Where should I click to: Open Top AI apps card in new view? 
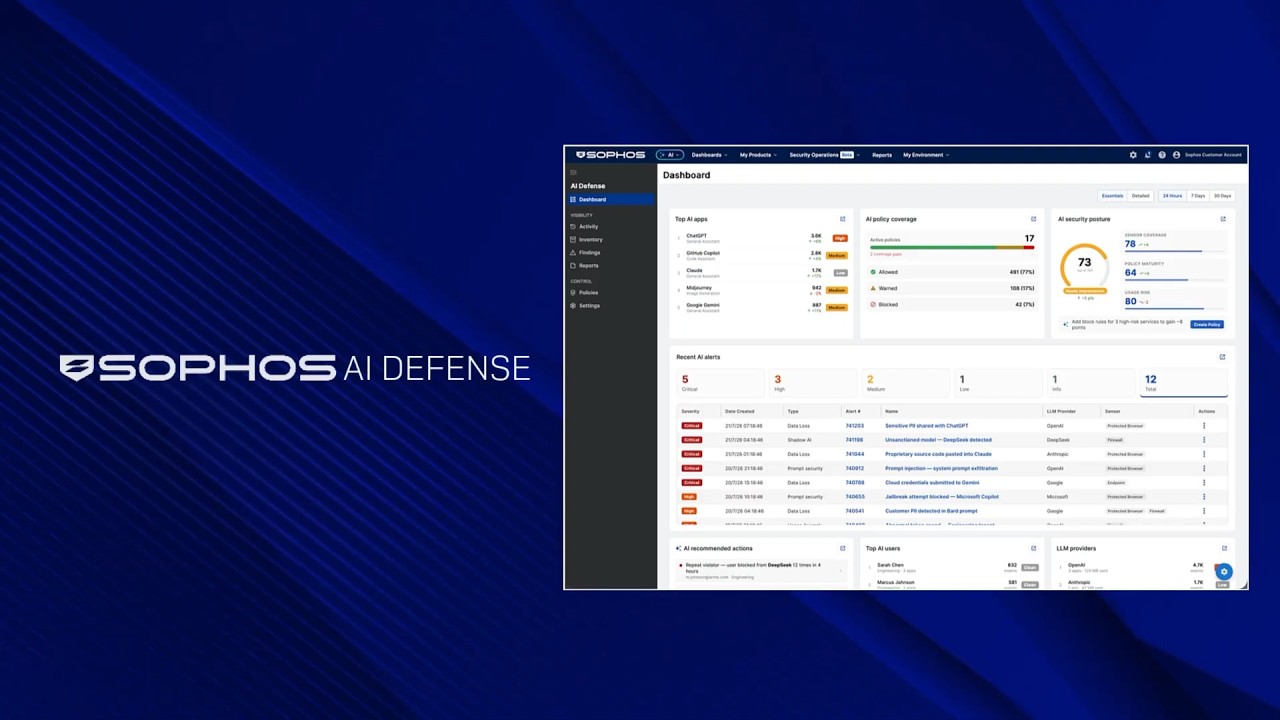click(x=842, y=219)
